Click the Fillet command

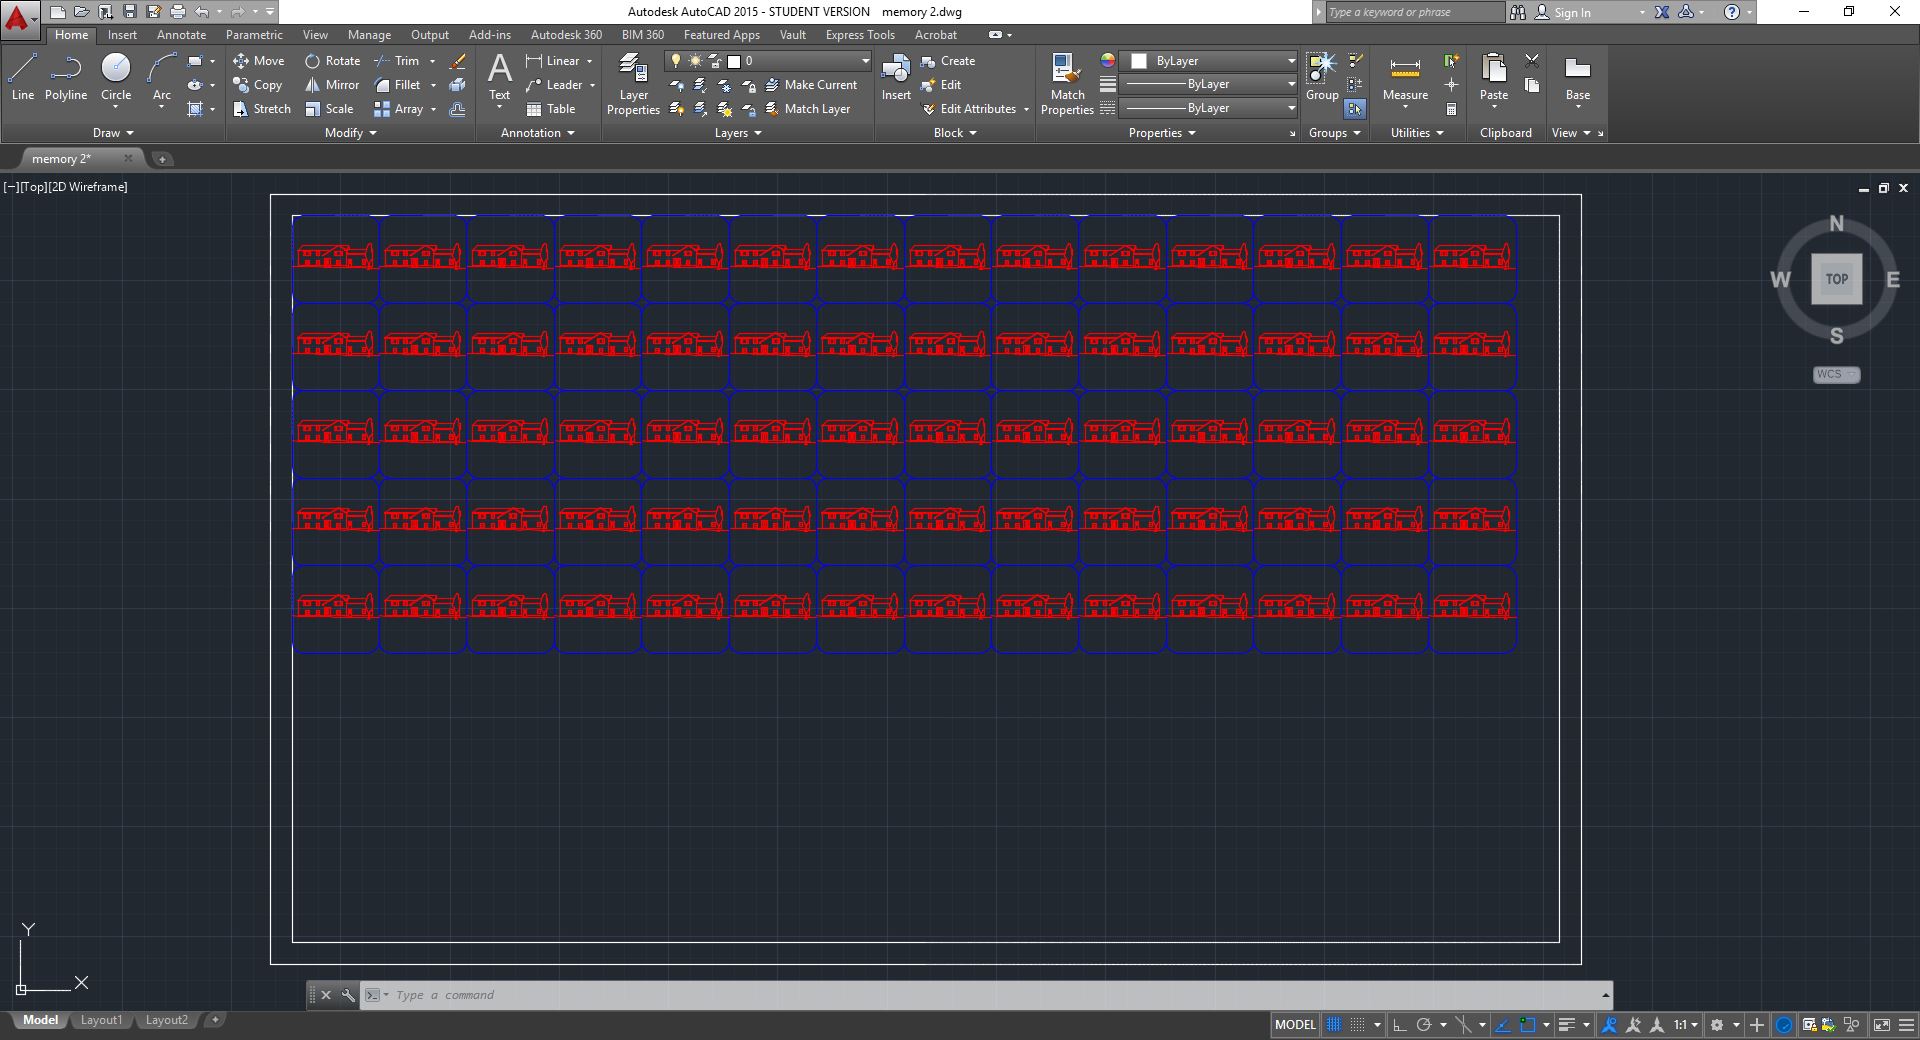(x=398, y=85)
